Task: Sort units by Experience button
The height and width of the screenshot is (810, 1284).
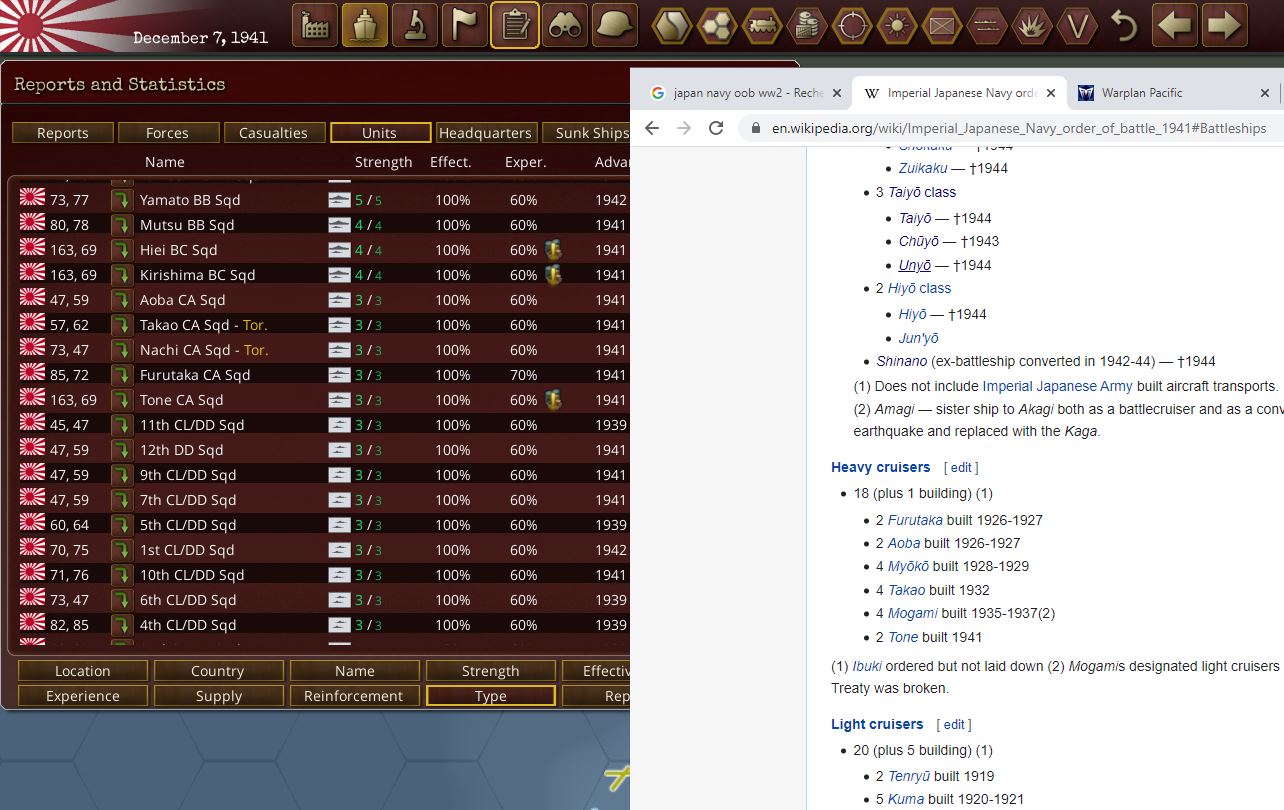Action: tap(83, 696)
